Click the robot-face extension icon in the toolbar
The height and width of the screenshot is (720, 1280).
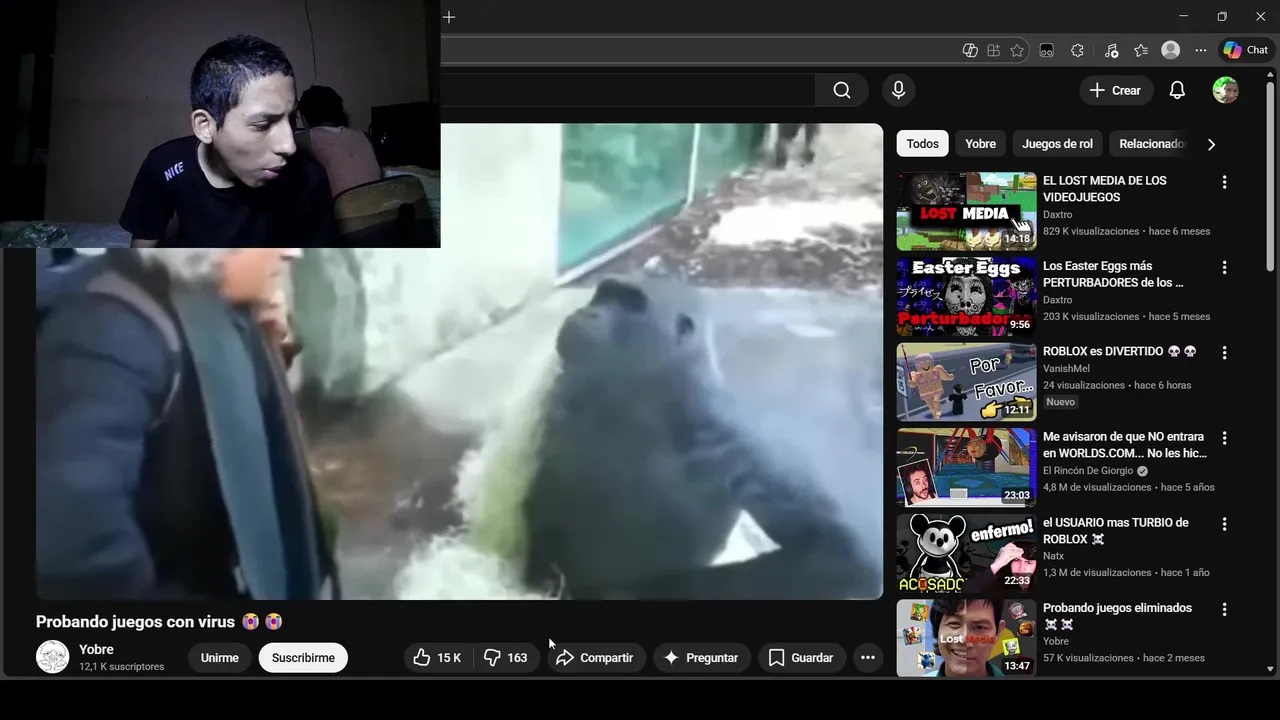[1047, 50]
